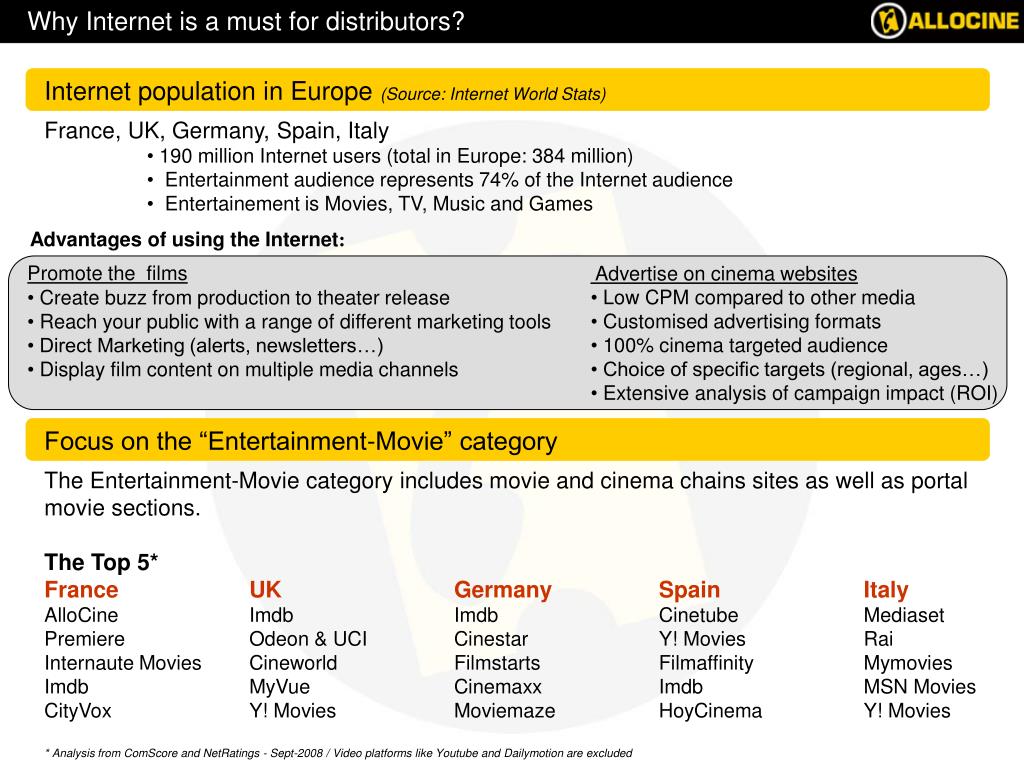Click the underlined 'Advertise on cinema websites' heading
The image size is (1024, 768).
(x=726, y=274)
